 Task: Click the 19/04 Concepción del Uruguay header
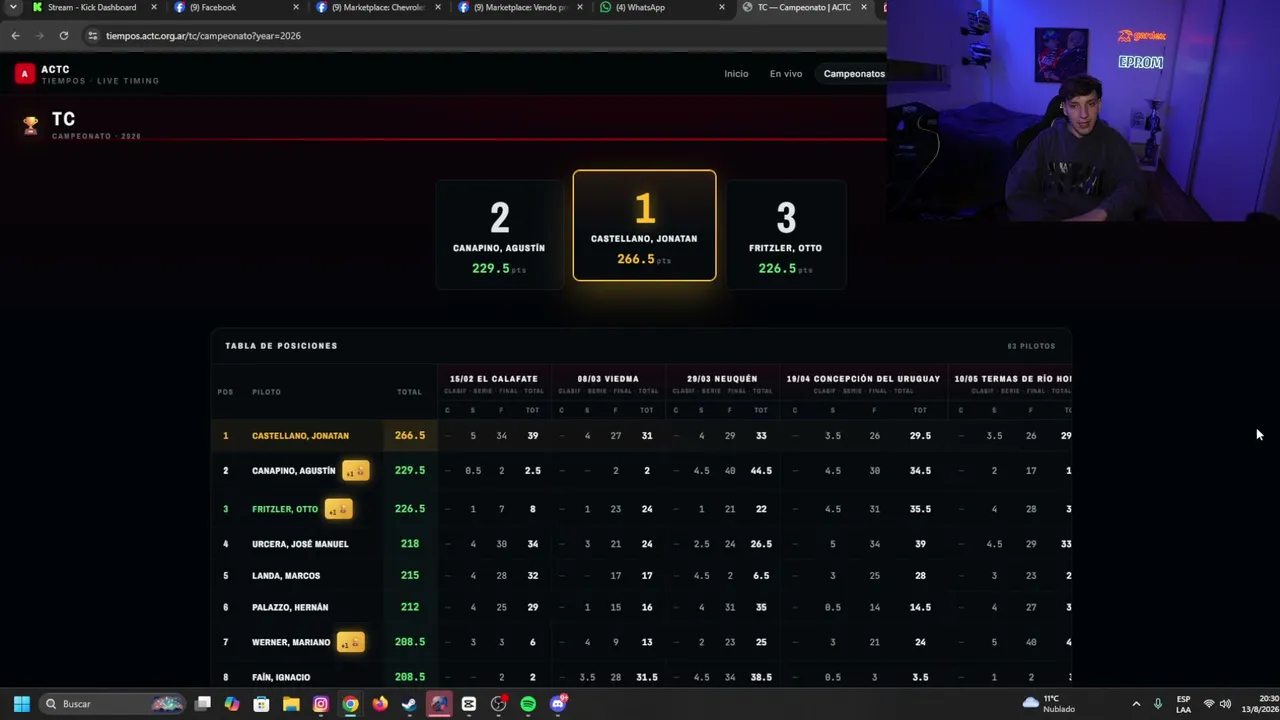[x=863, y=379]
